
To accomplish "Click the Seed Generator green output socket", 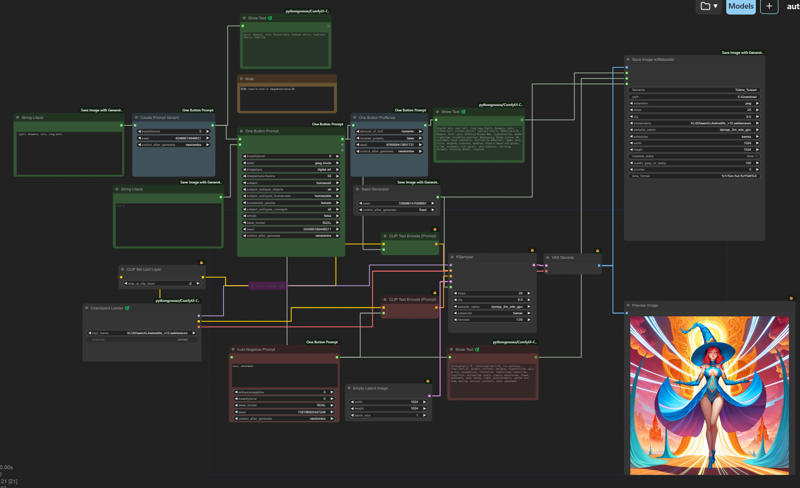I will [x=438, y=197].
